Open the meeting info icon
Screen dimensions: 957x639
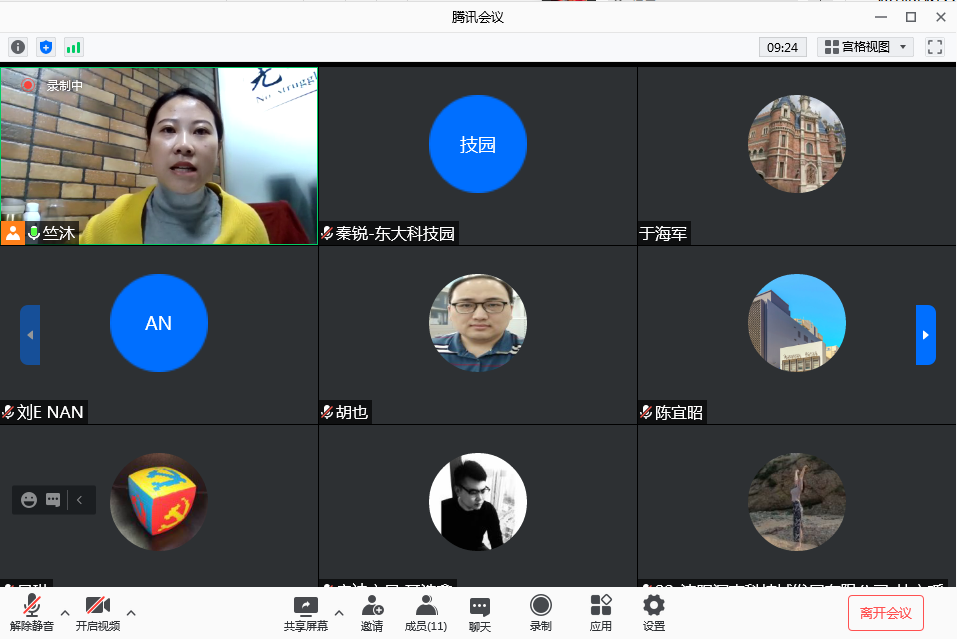tap(18, 47)
